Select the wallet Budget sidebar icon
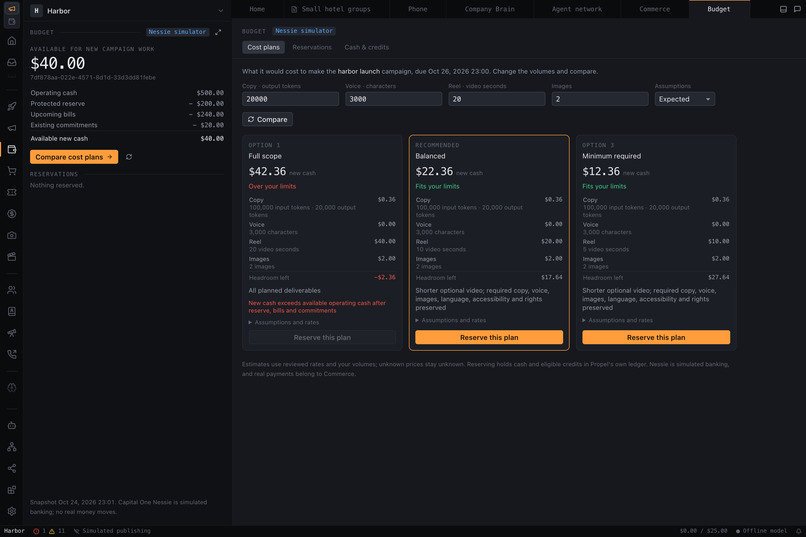The image size is (806, 537). (x=11, y=150)
